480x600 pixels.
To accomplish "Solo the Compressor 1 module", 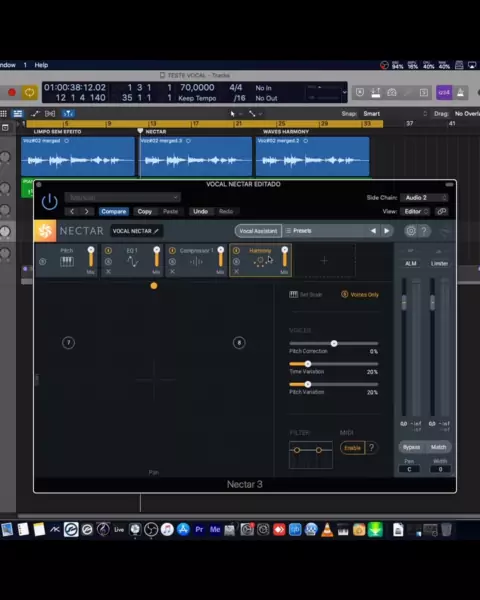I will point(172,262).
